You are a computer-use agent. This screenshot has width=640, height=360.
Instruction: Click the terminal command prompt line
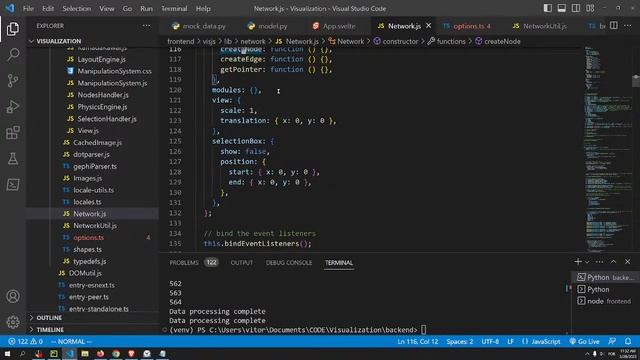click(x=297, y=330)
